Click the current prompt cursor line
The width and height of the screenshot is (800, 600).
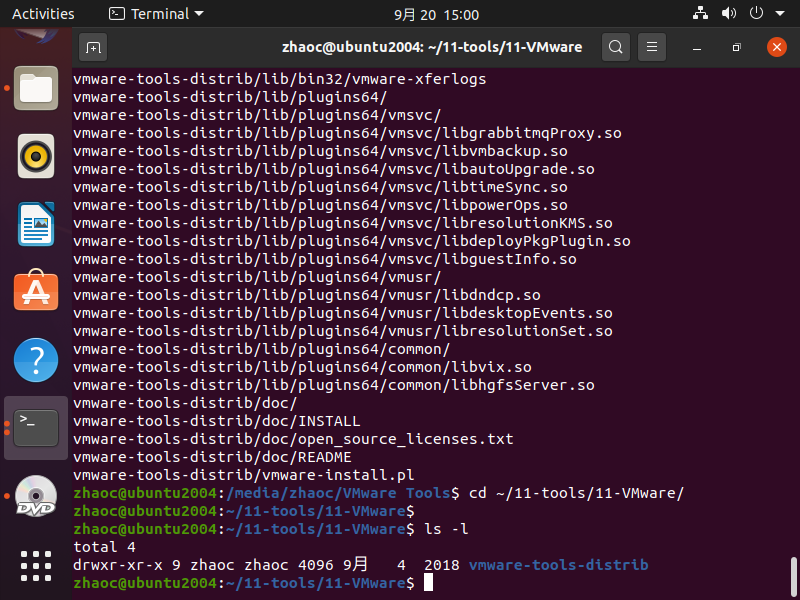click(253, 583)
